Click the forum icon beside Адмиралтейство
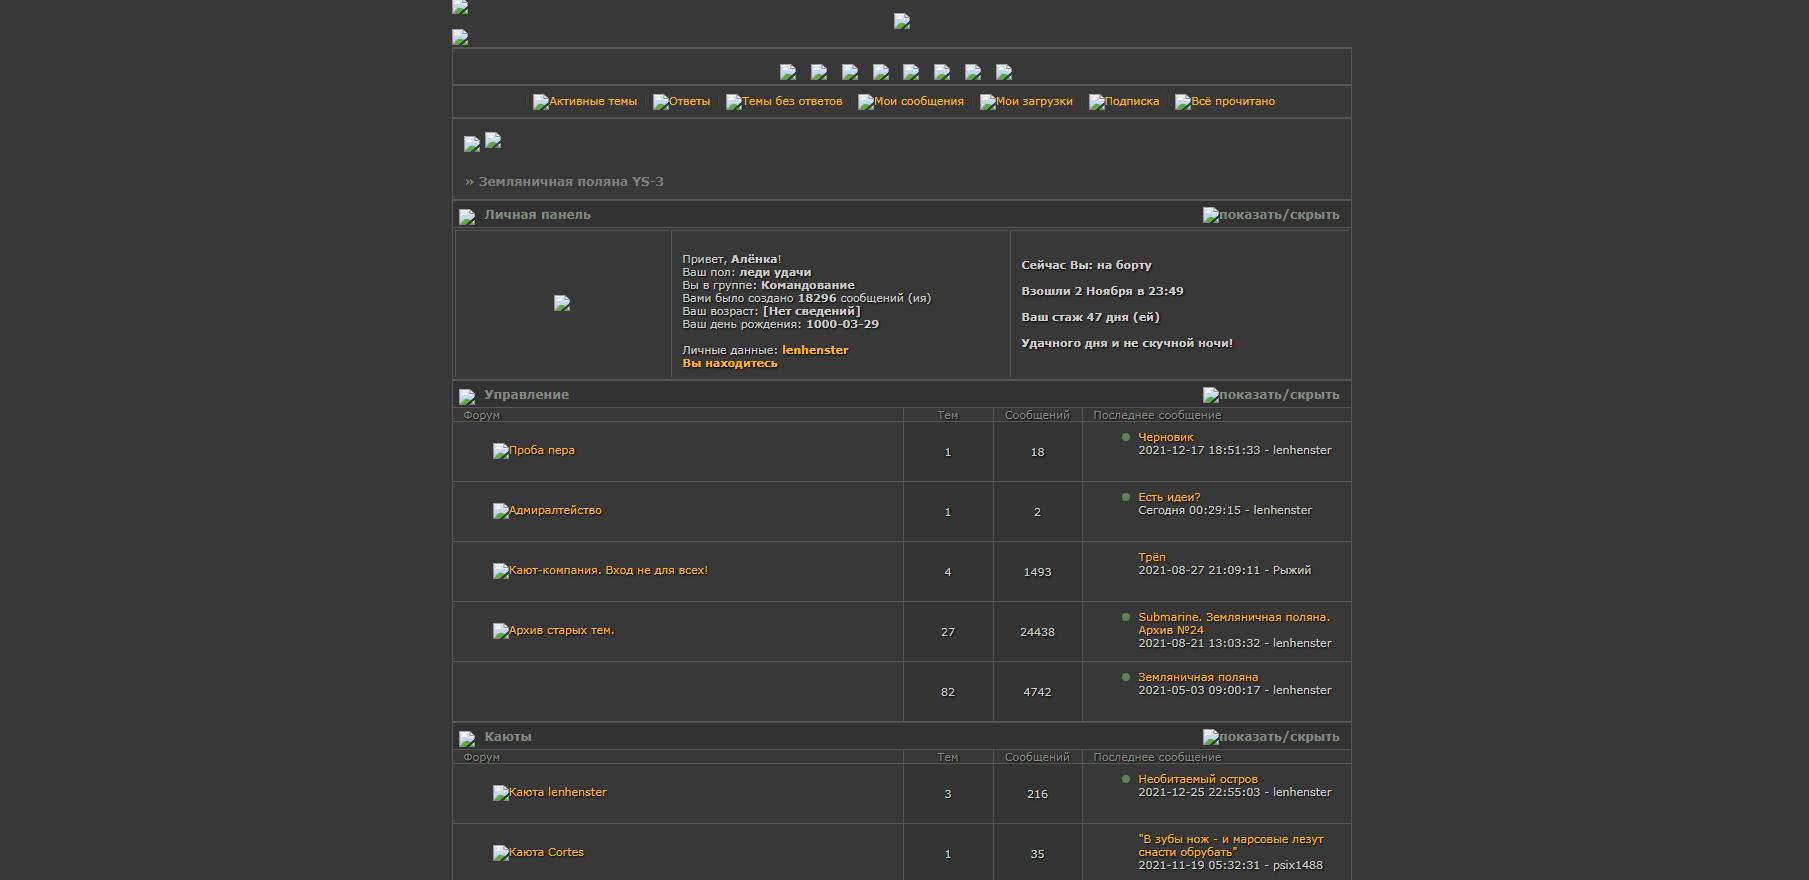The width and height of the screenshot is (1809, 880). 500,511
